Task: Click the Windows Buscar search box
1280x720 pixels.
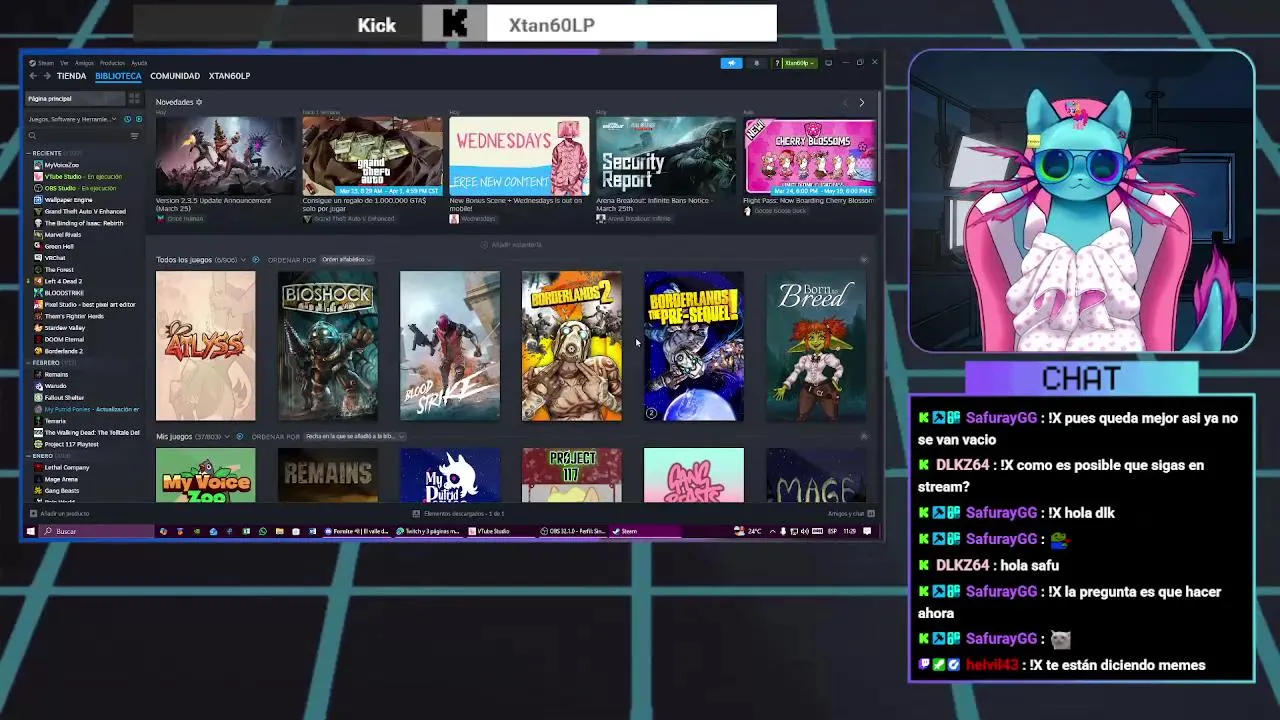Action: click(96, 532)
